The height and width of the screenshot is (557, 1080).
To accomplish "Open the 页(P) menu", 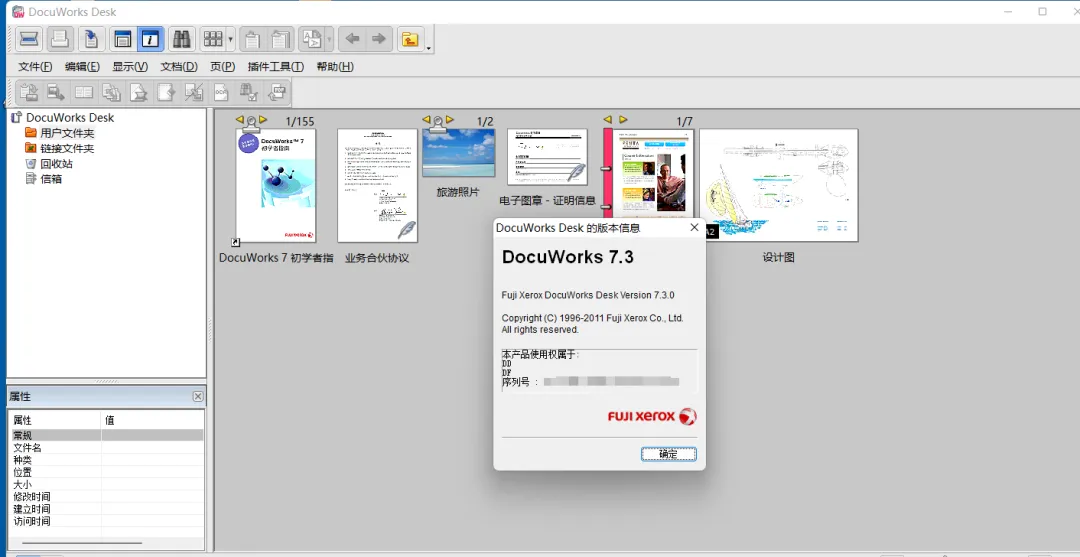I will pyautogui.click(x=222, y=67).
